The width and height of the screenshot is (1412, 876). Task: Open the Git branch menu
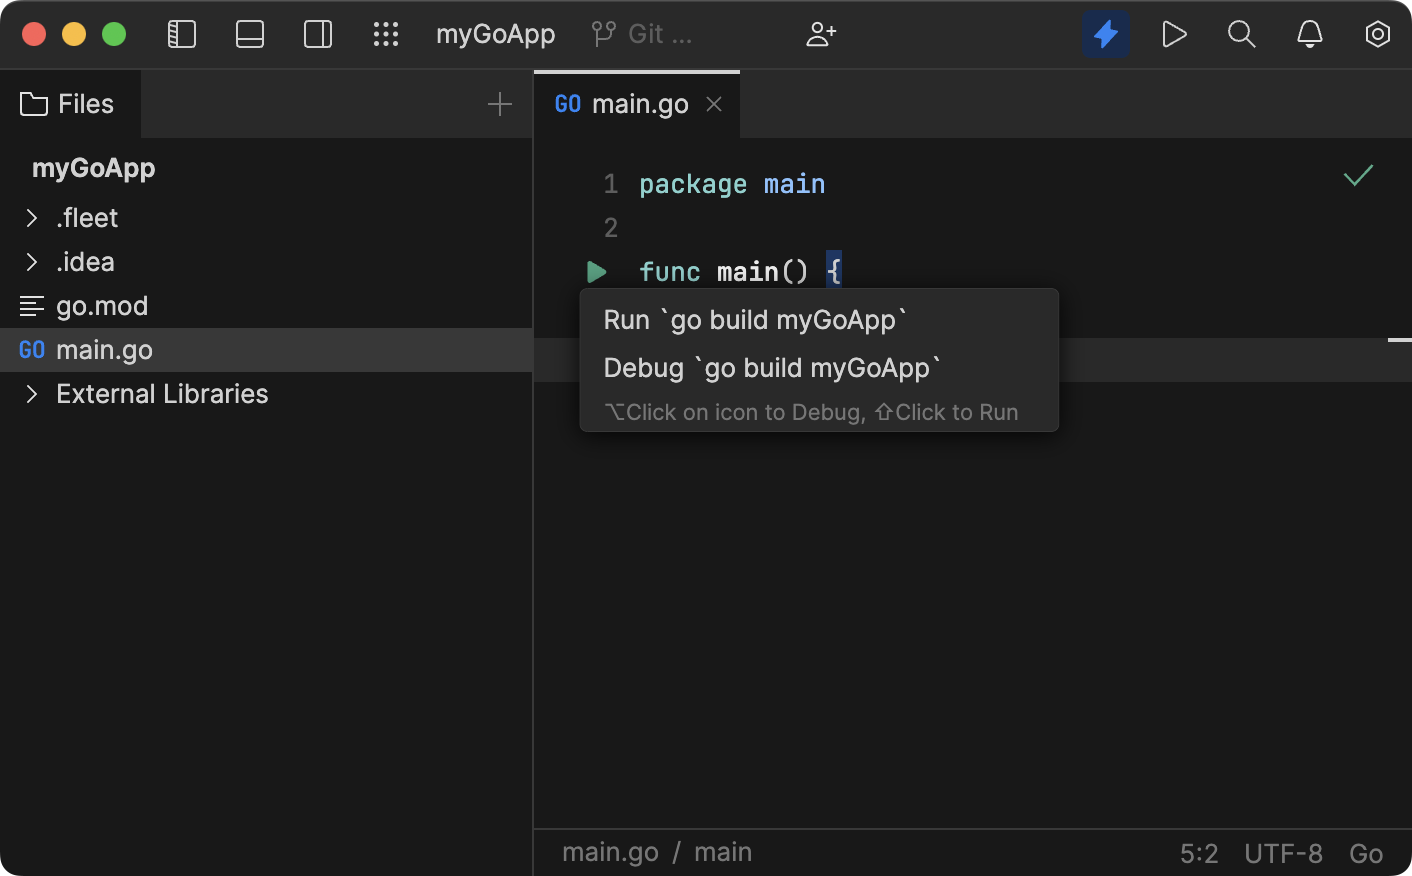click(640, 33)
